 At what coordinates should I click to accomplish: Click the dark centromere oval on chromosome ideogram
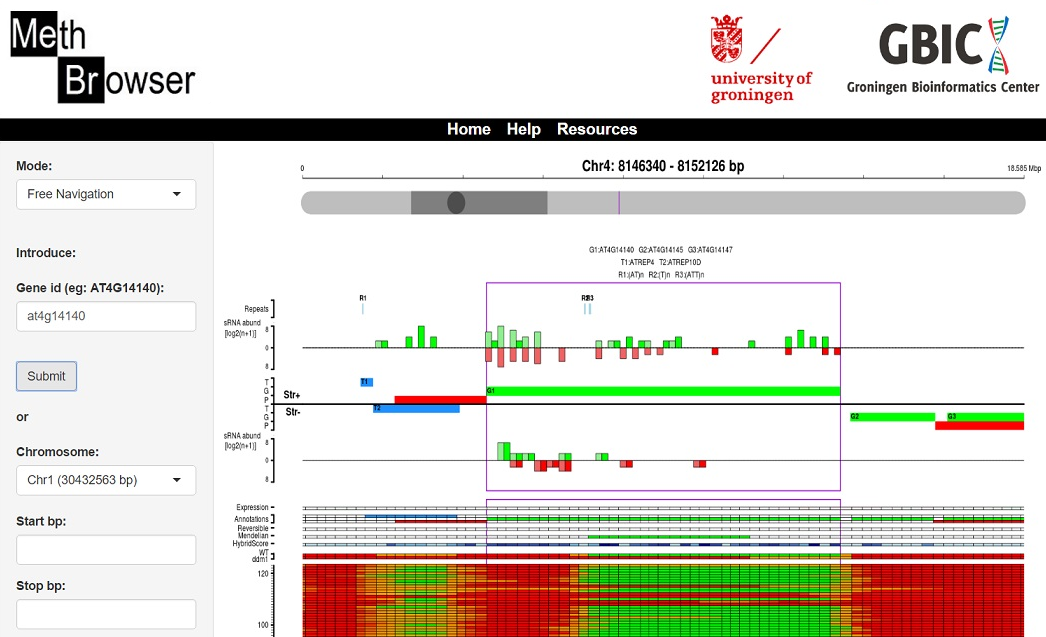pos(456,203)
